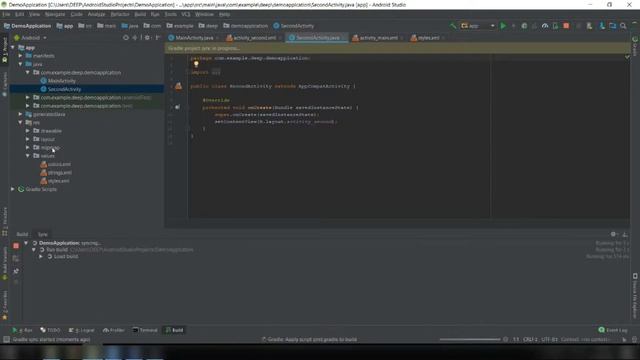Click the Collapse All icon in Project panel

pos(135,38)
